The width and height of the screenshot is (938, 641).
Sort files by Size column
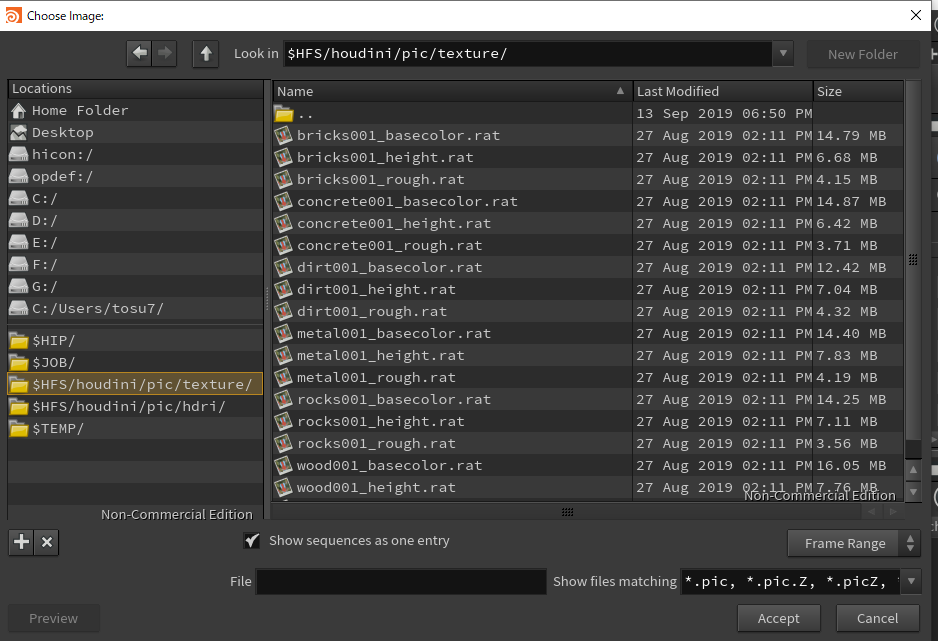(x=858, y=91)
